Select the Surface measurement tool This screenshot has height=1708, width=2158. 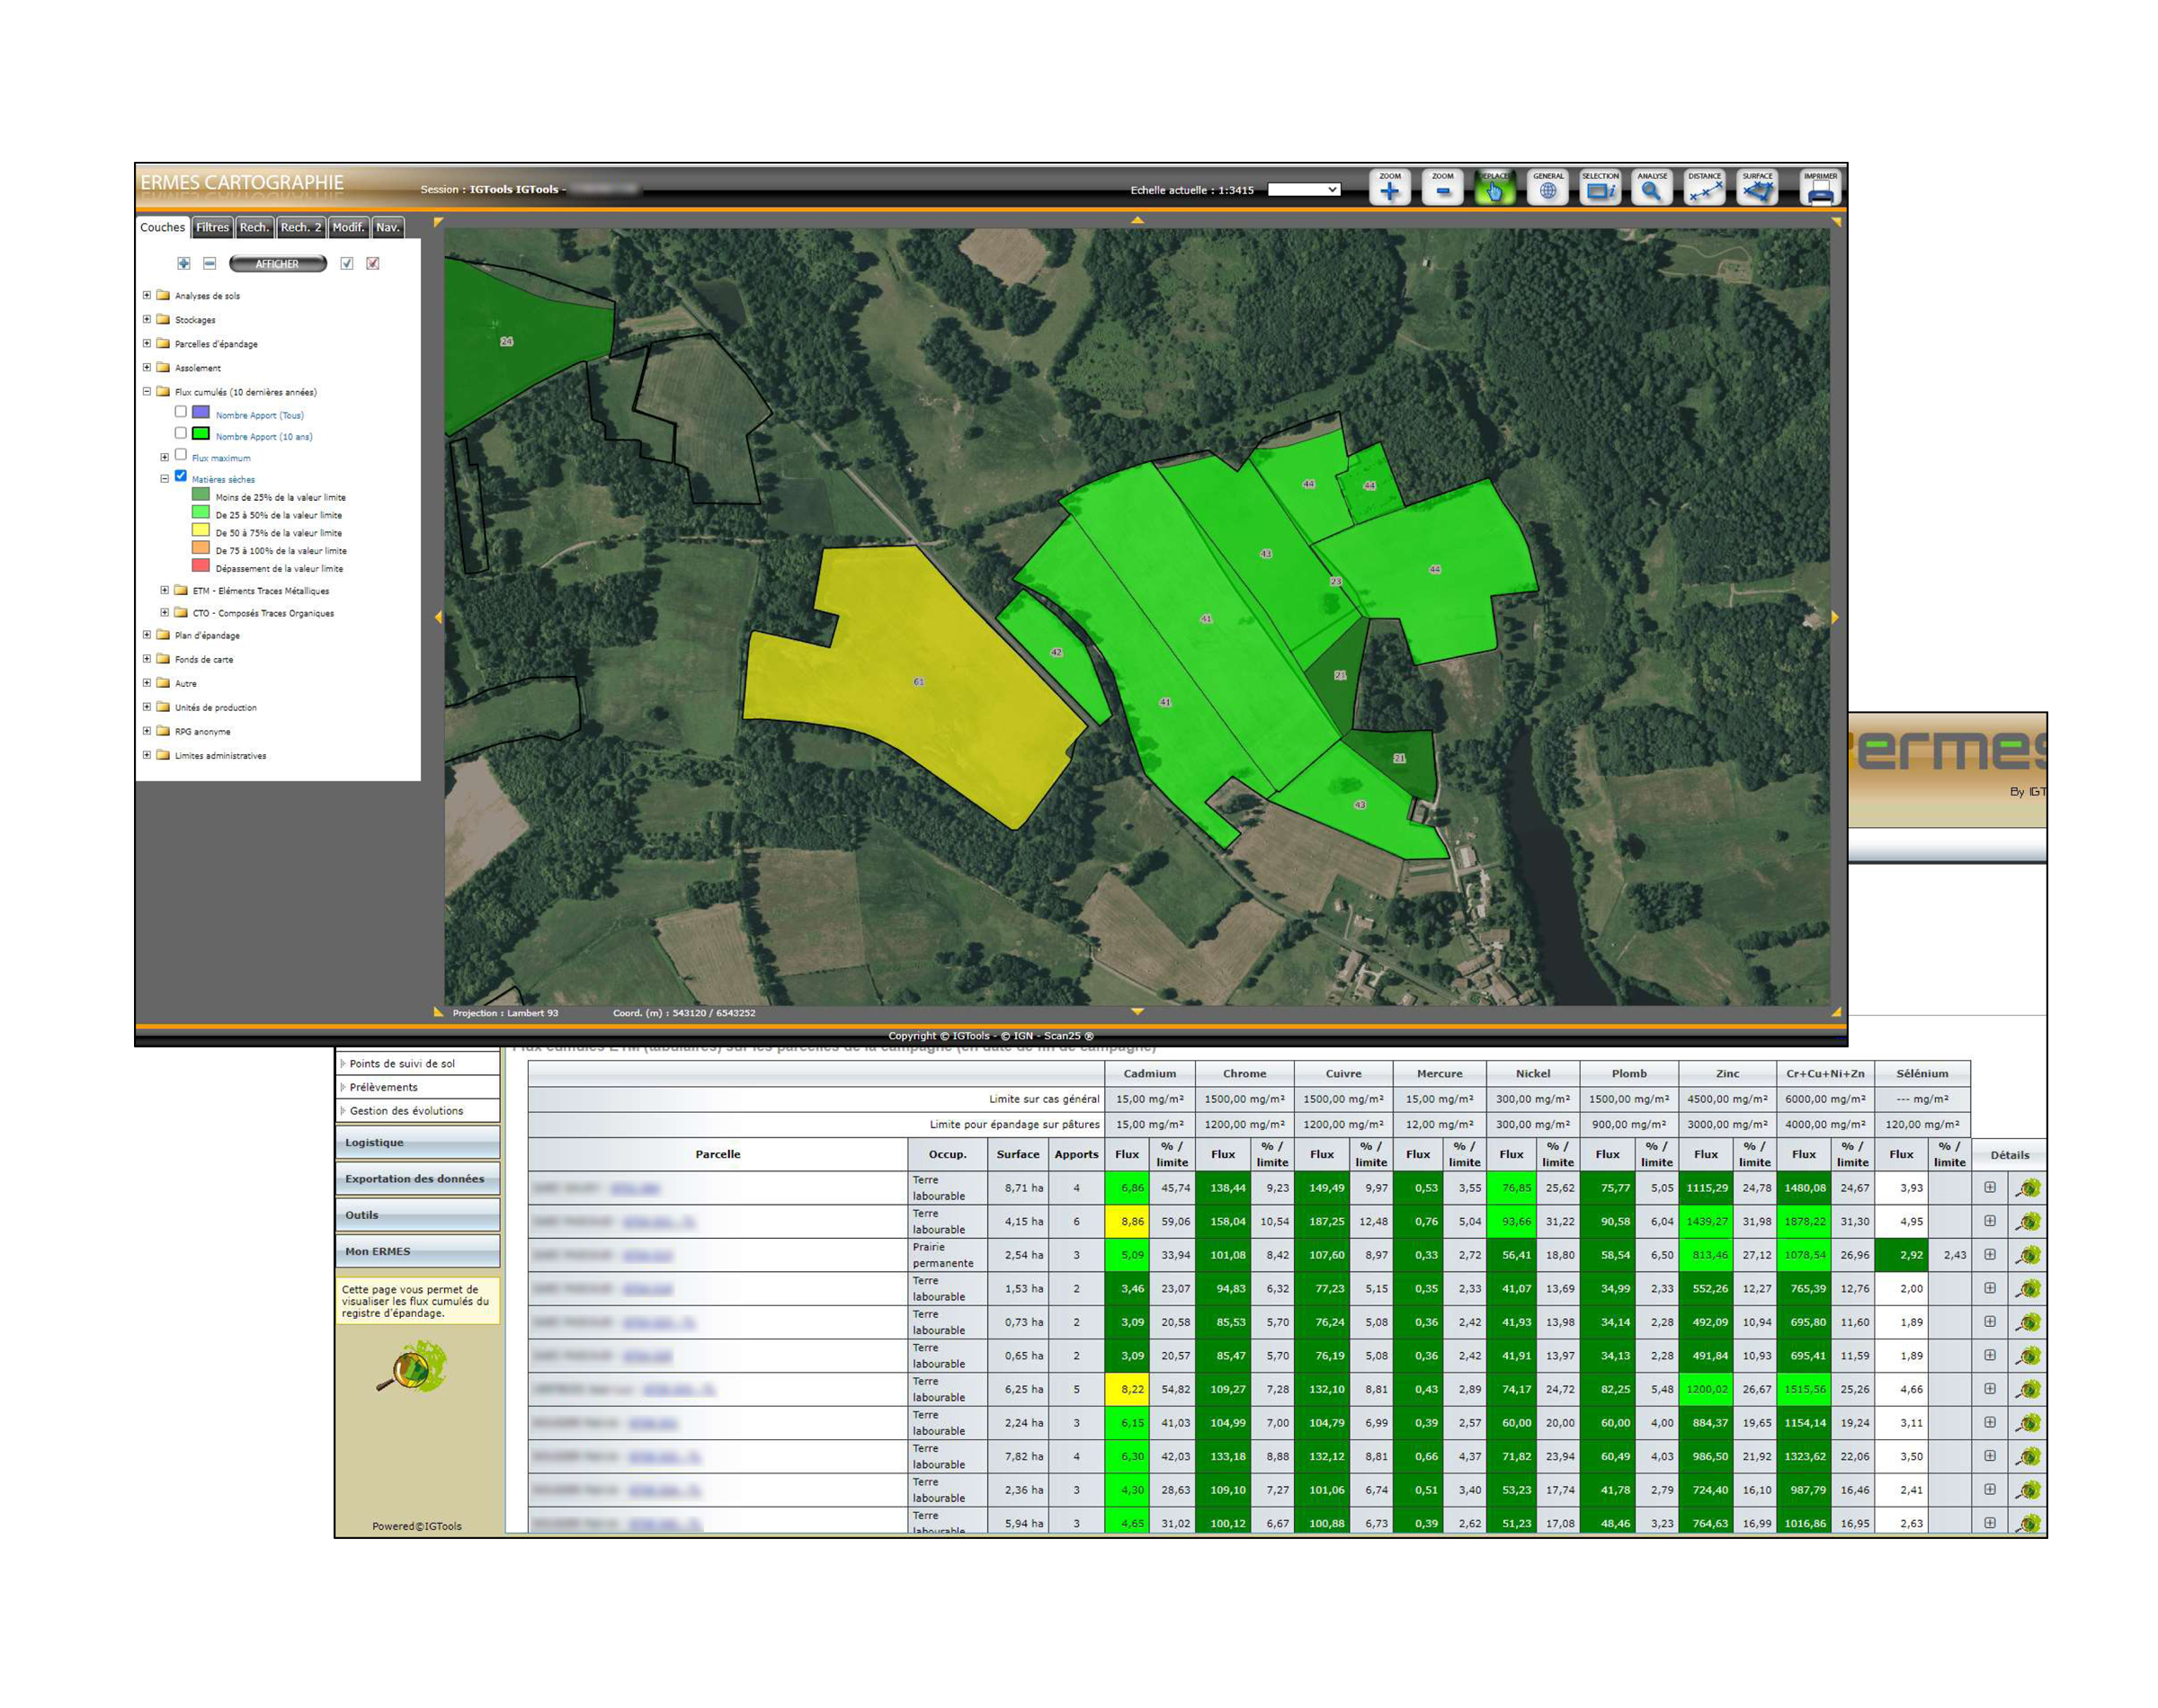click(x=1757, y=188)
